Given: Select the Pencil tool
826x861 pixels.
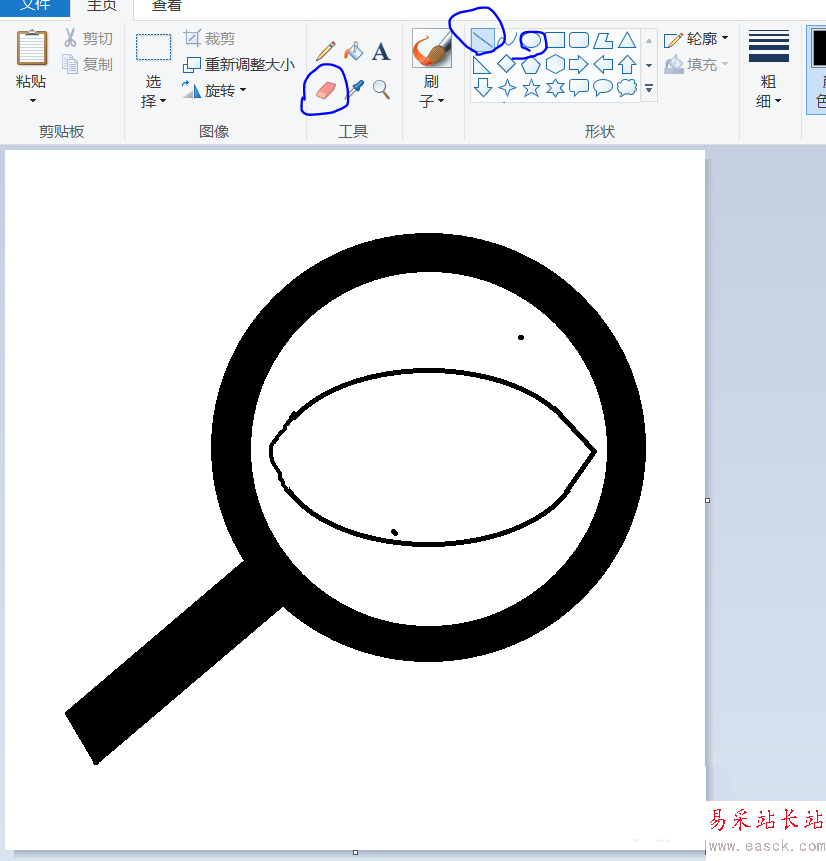Looking at the screenshot, I should pyautogui.click(x=326, y=51).
